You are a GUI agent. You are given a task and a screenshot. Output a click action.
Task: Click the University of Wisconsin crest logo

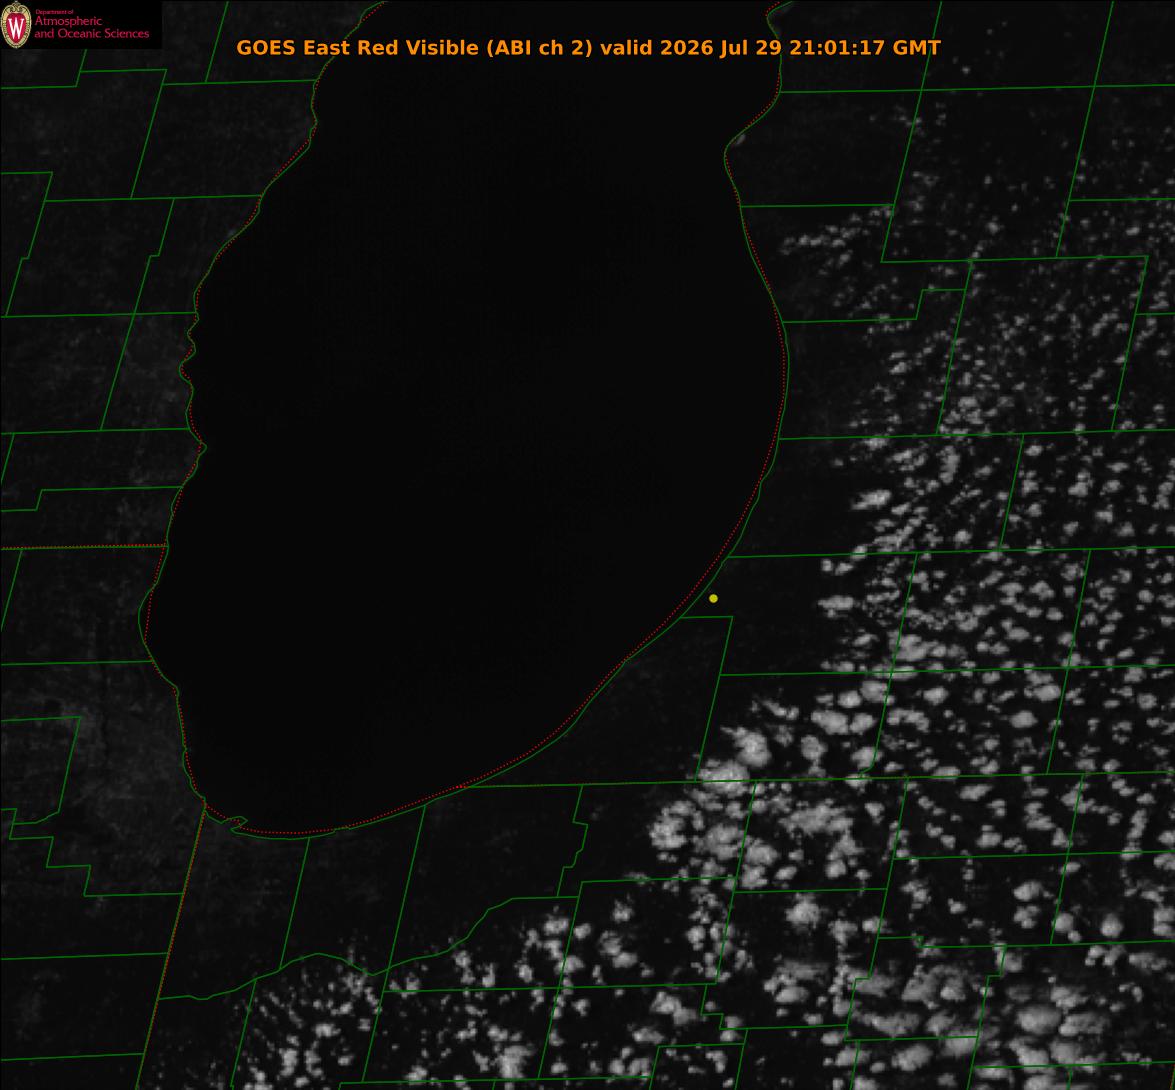click(x=16, y=25)
